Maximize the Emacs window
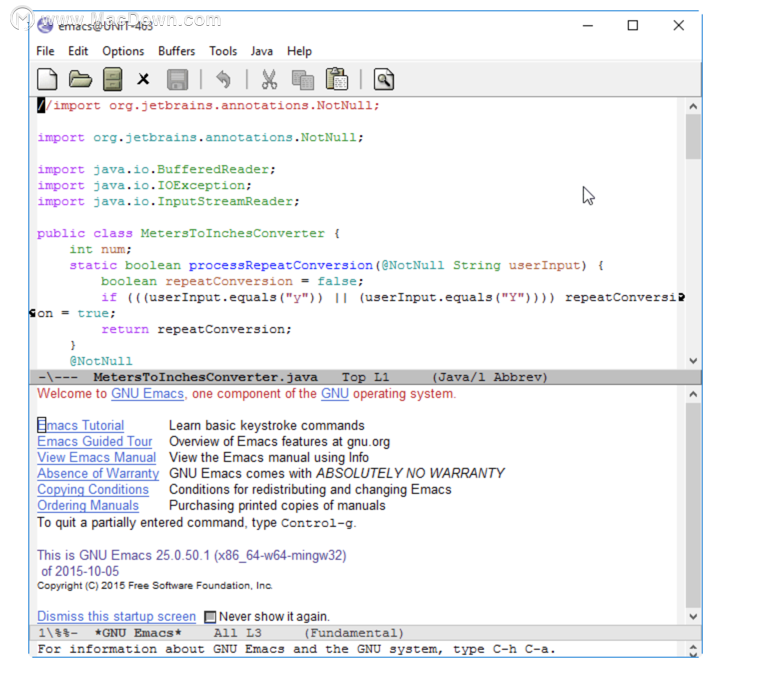Screen dimensions: 770x681 632,25
